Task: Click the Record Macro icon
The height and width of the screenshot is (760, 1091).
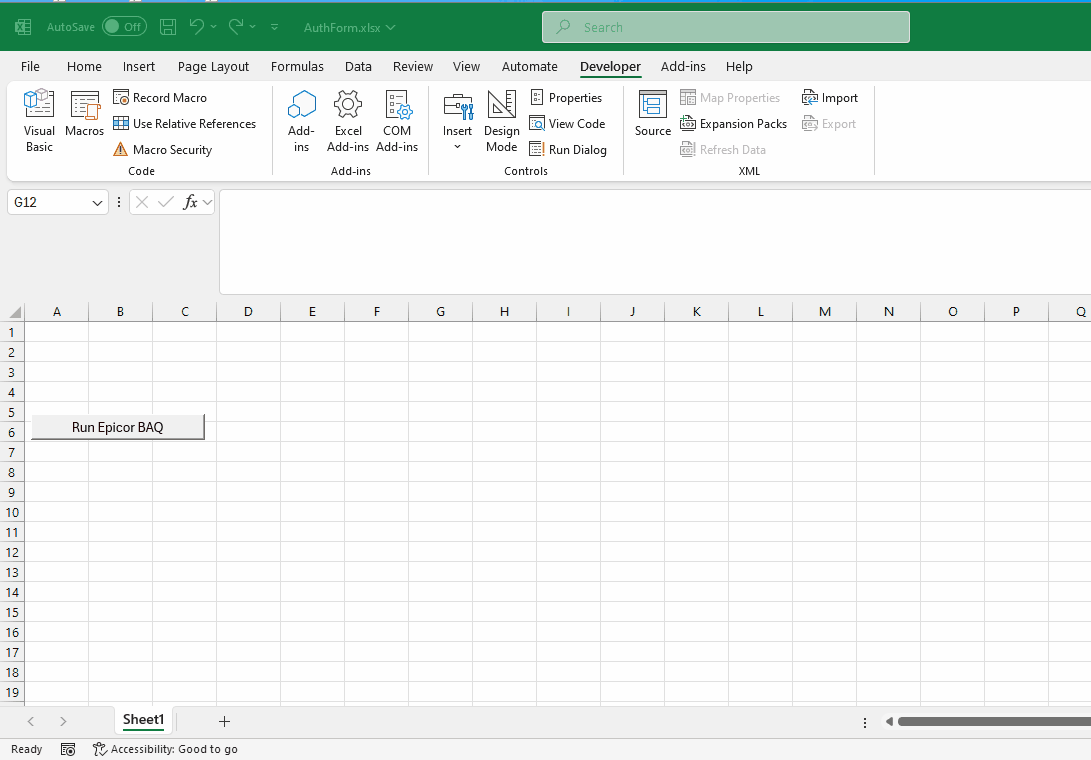Action: pos(121,98)
